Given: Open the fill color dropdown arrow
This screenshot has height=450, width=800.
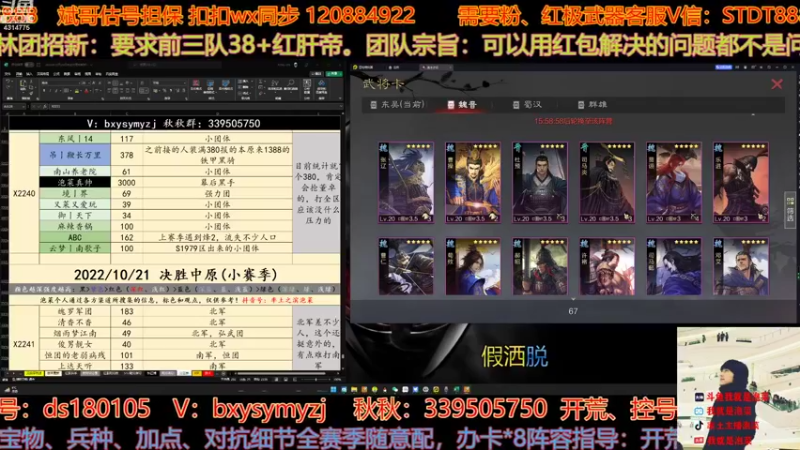Looking at the screenshot, I should (x=81, y=90).
